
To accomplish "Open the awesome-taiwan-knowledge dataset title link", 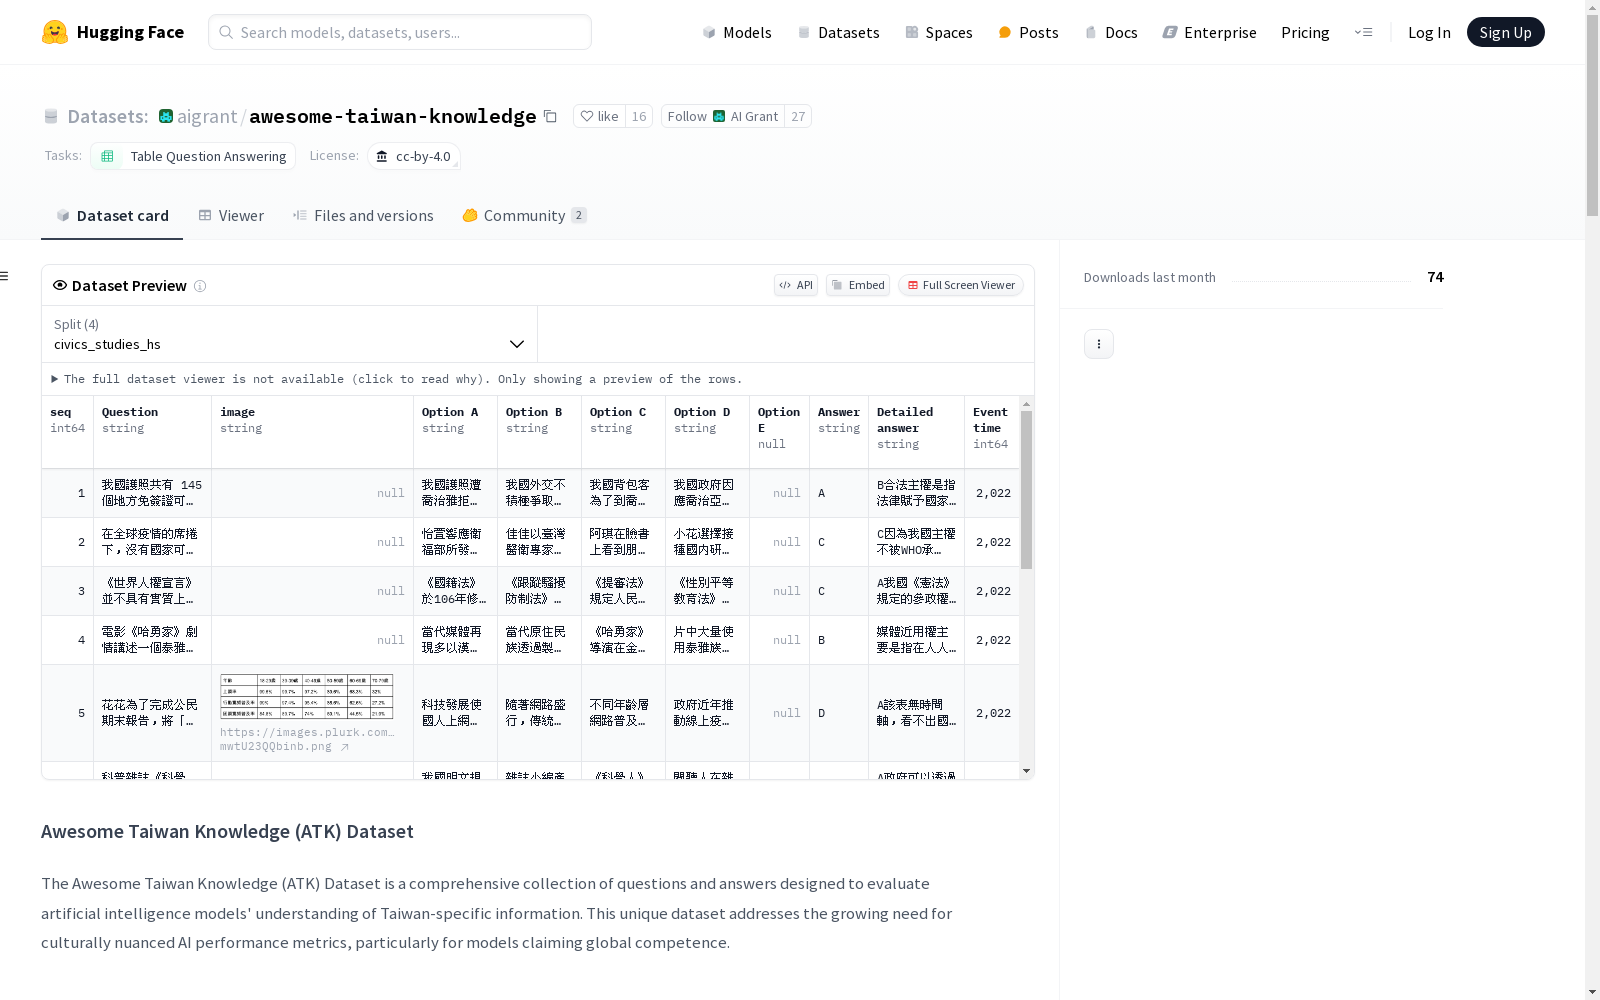I will point(393,116).
